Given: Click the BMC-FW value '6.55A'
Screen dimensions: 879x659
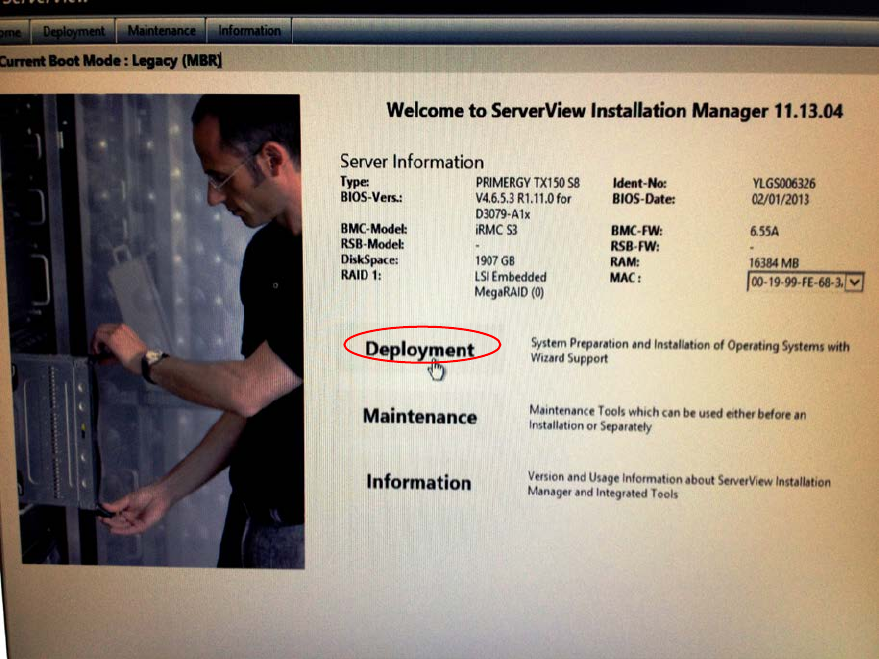Looking at the screenshot, I should click(764, 231).
